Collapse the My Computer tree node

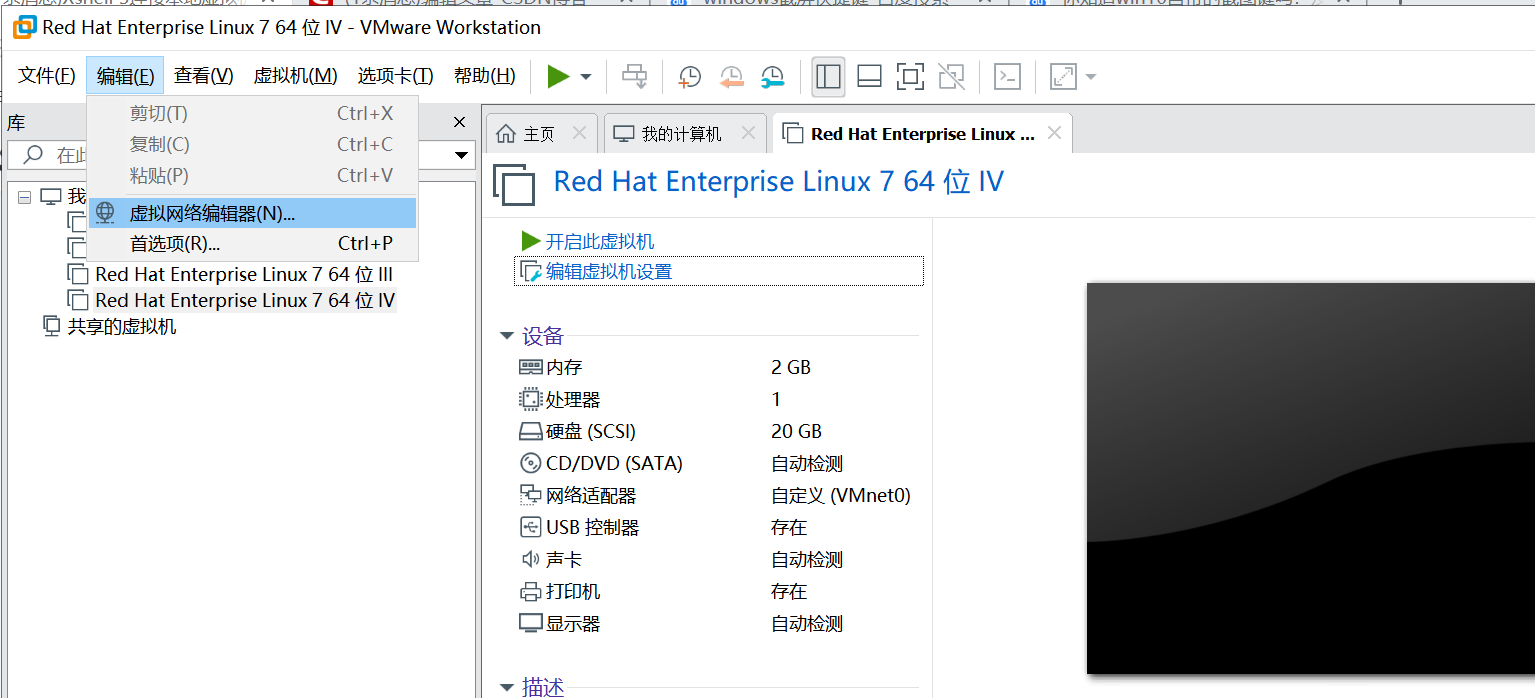[25, 197]
